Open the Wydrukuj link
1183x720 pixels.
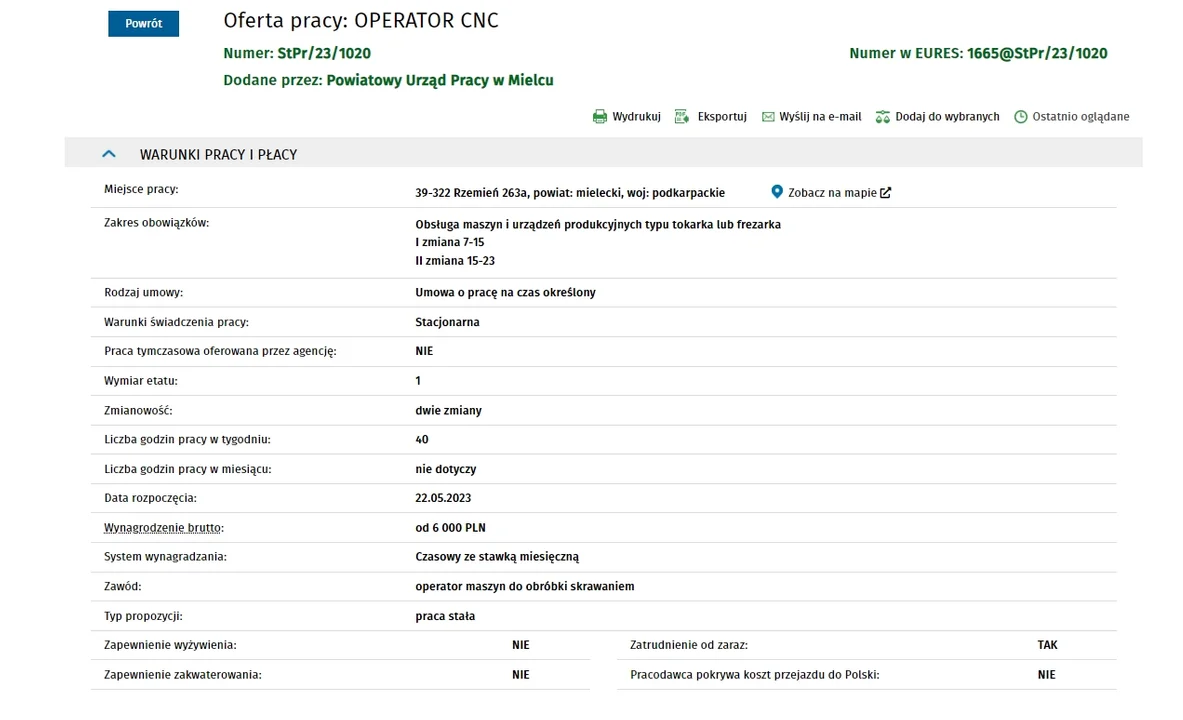tap(637, 117)
